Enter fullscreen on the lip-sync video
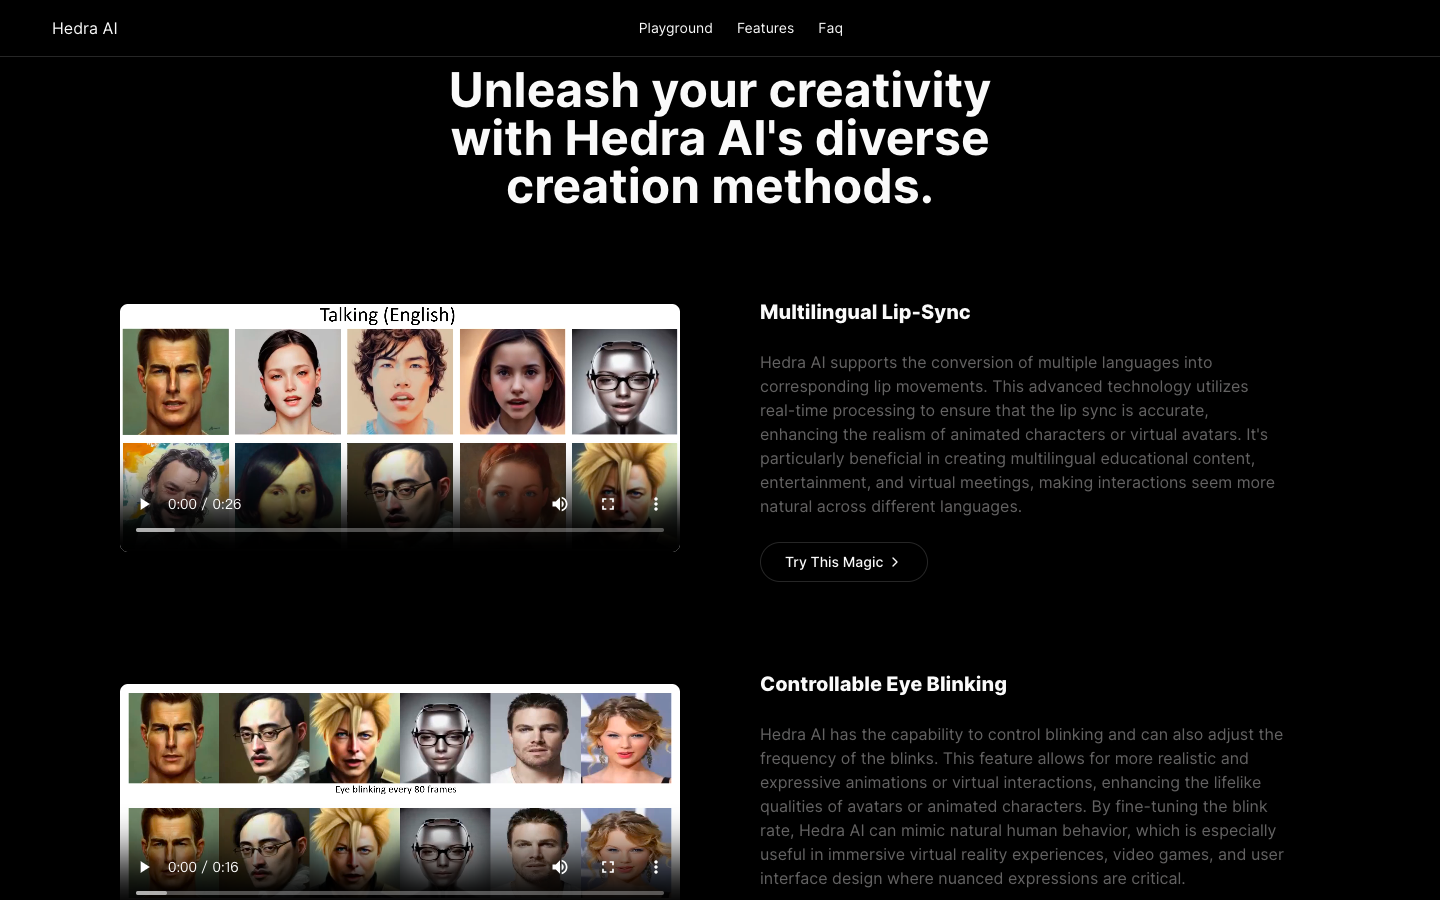The width and height of the screenshot is (1440, 900). coord(608,504)
